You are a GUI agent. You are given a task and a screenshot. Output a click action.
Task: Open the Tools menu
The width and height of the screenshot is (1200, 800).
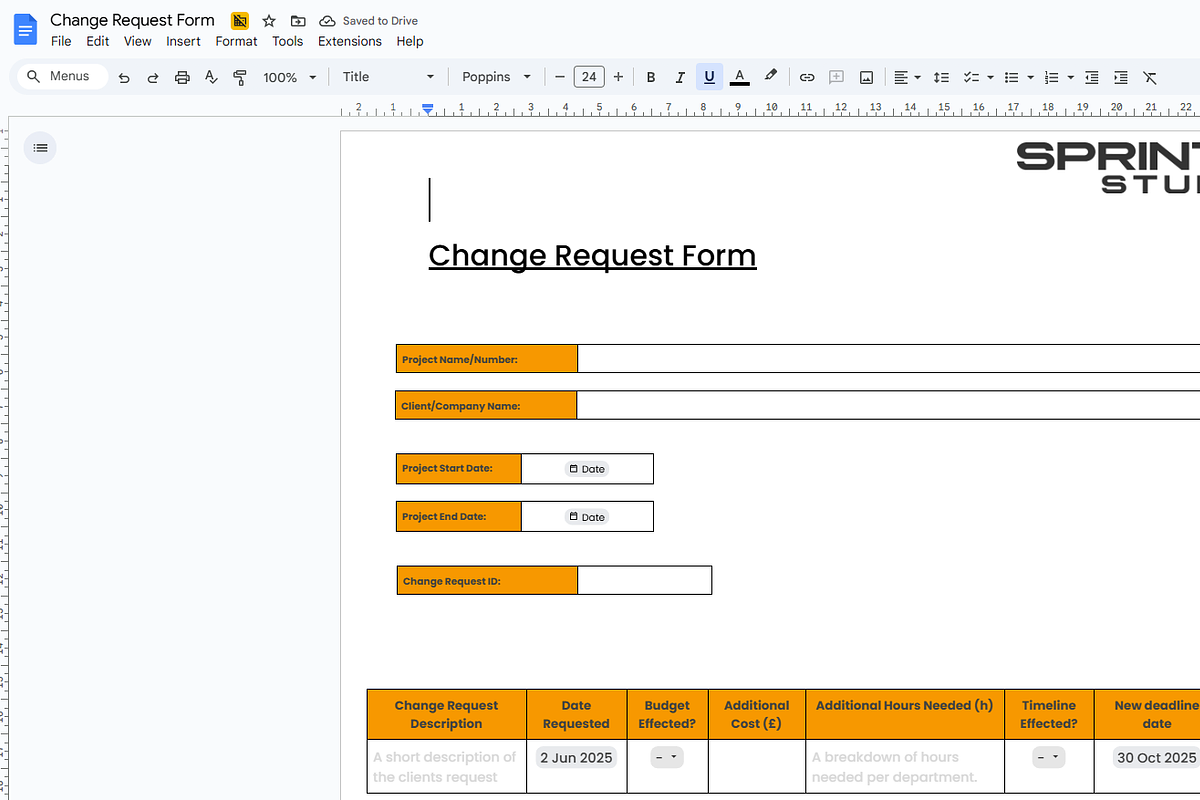point(287,41)
